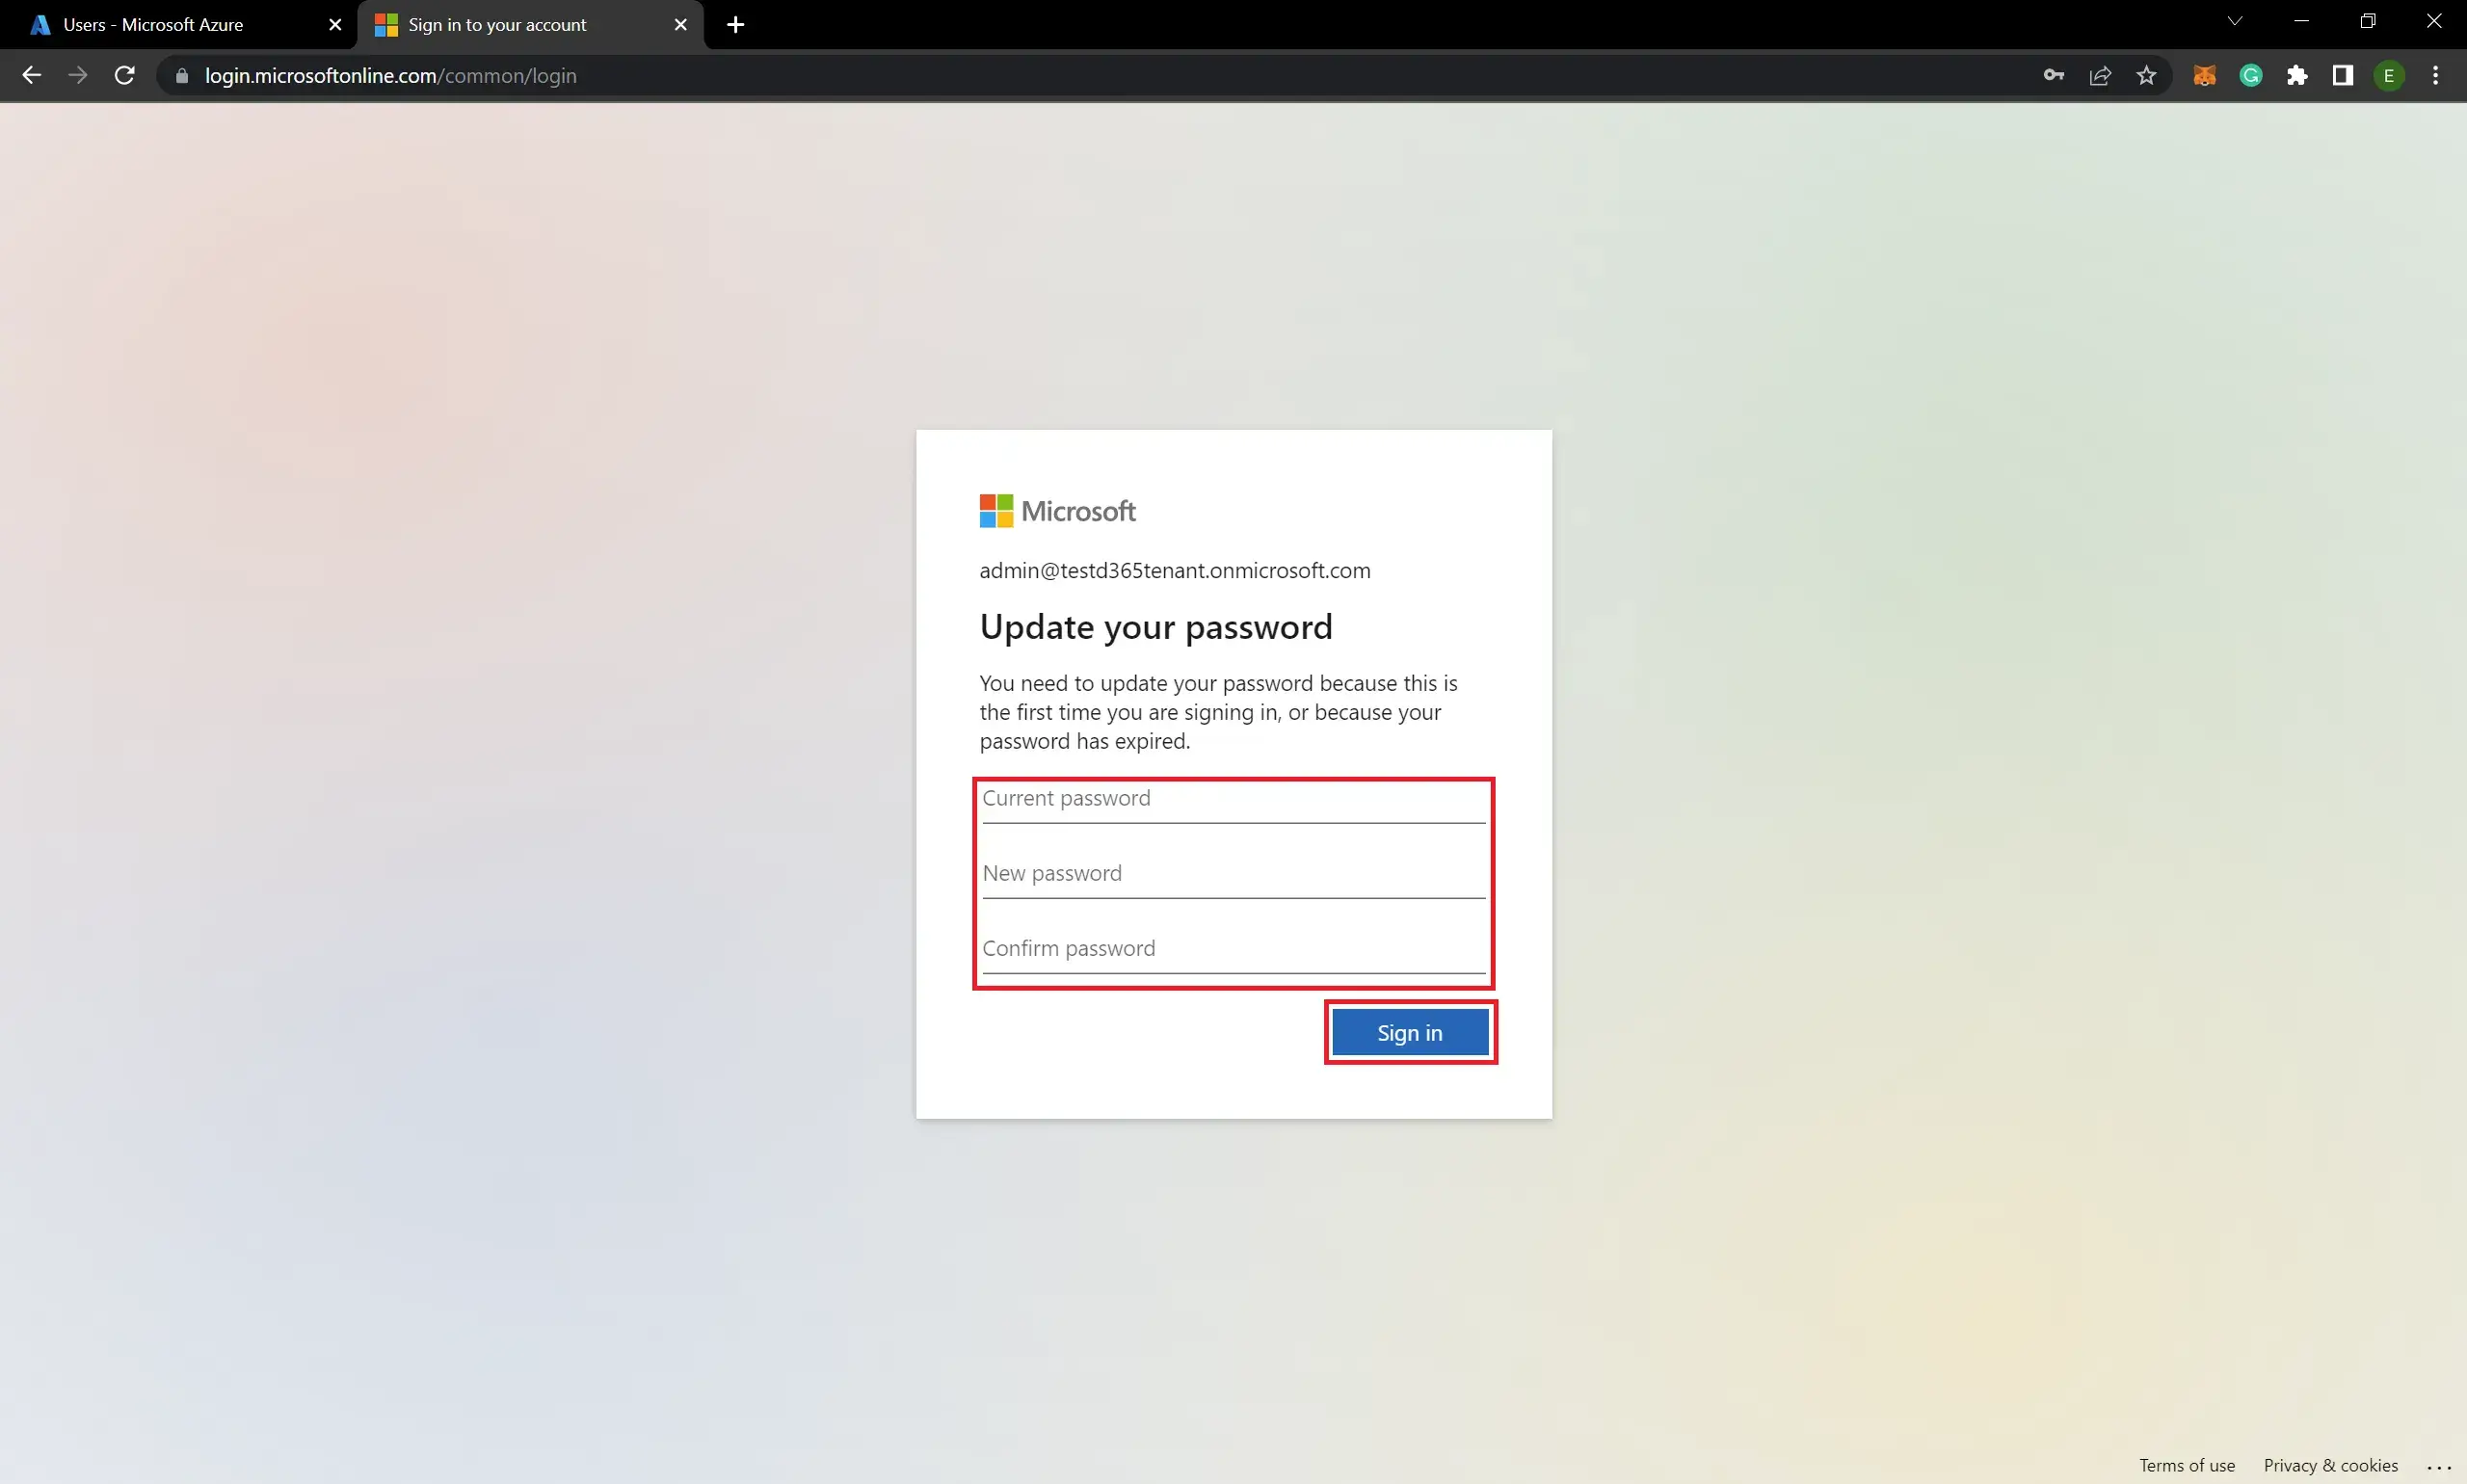The height and width of the screenshot is (1484, 2467).
Task: Bookmark this page with the star
Action: coord(2146,76)
